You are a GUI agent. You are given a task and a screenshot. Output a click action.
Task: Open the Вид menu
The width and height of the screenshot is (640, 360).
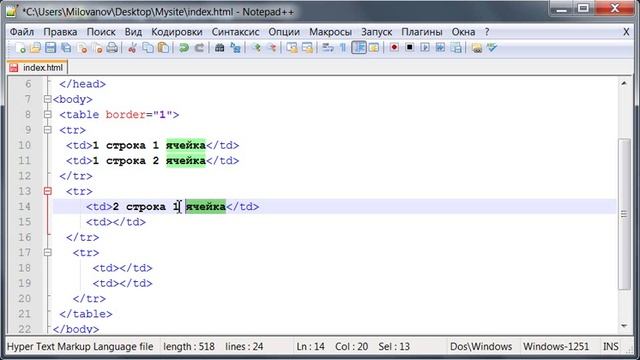(133, 32)
